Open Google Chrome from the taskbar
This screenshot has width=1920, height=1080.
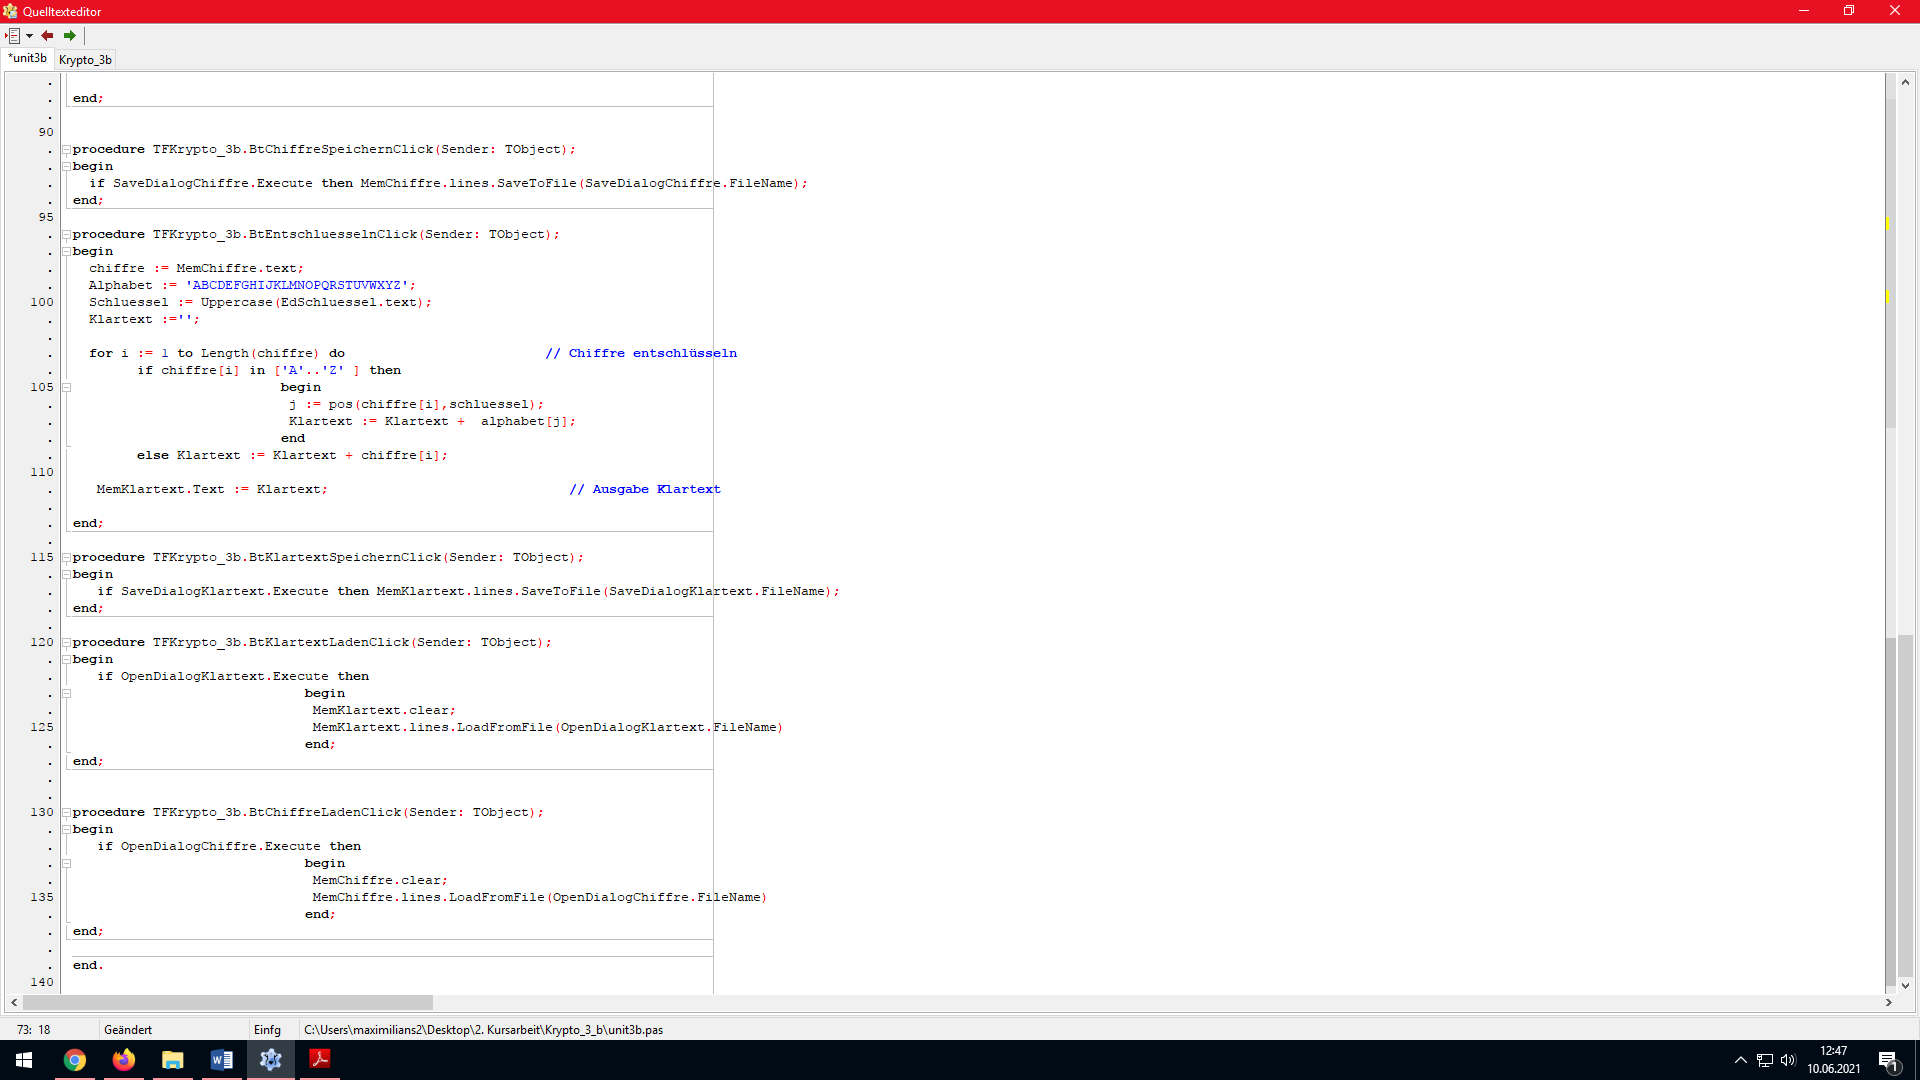tap(75, 1060)
